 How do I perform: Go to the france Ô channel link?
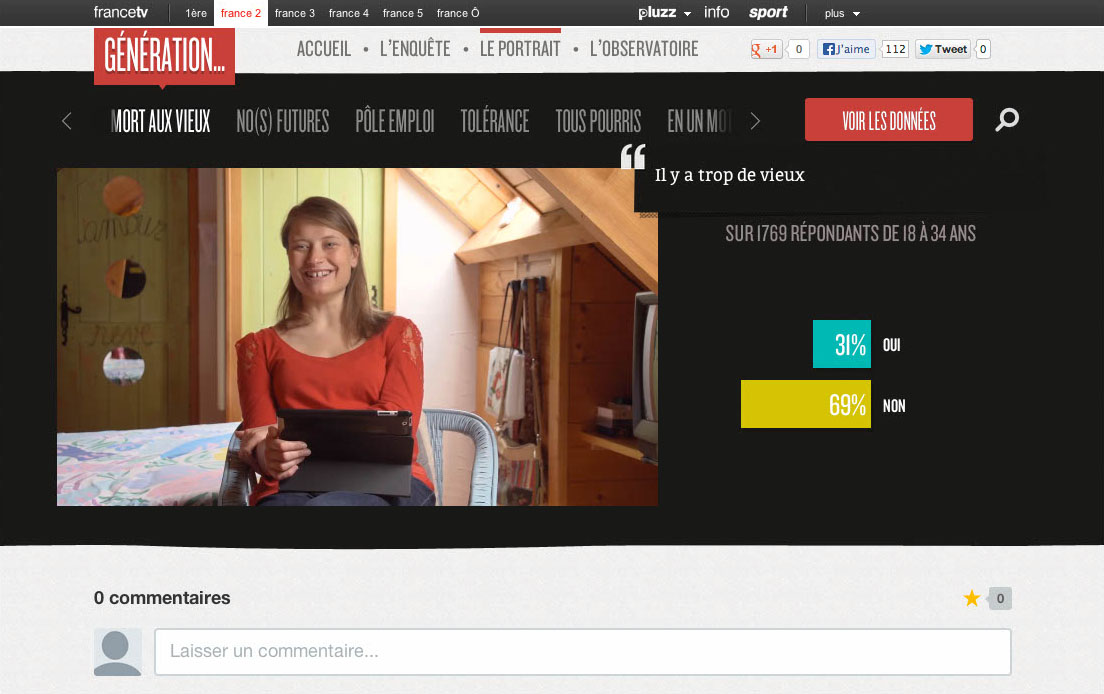pos(458,13)
